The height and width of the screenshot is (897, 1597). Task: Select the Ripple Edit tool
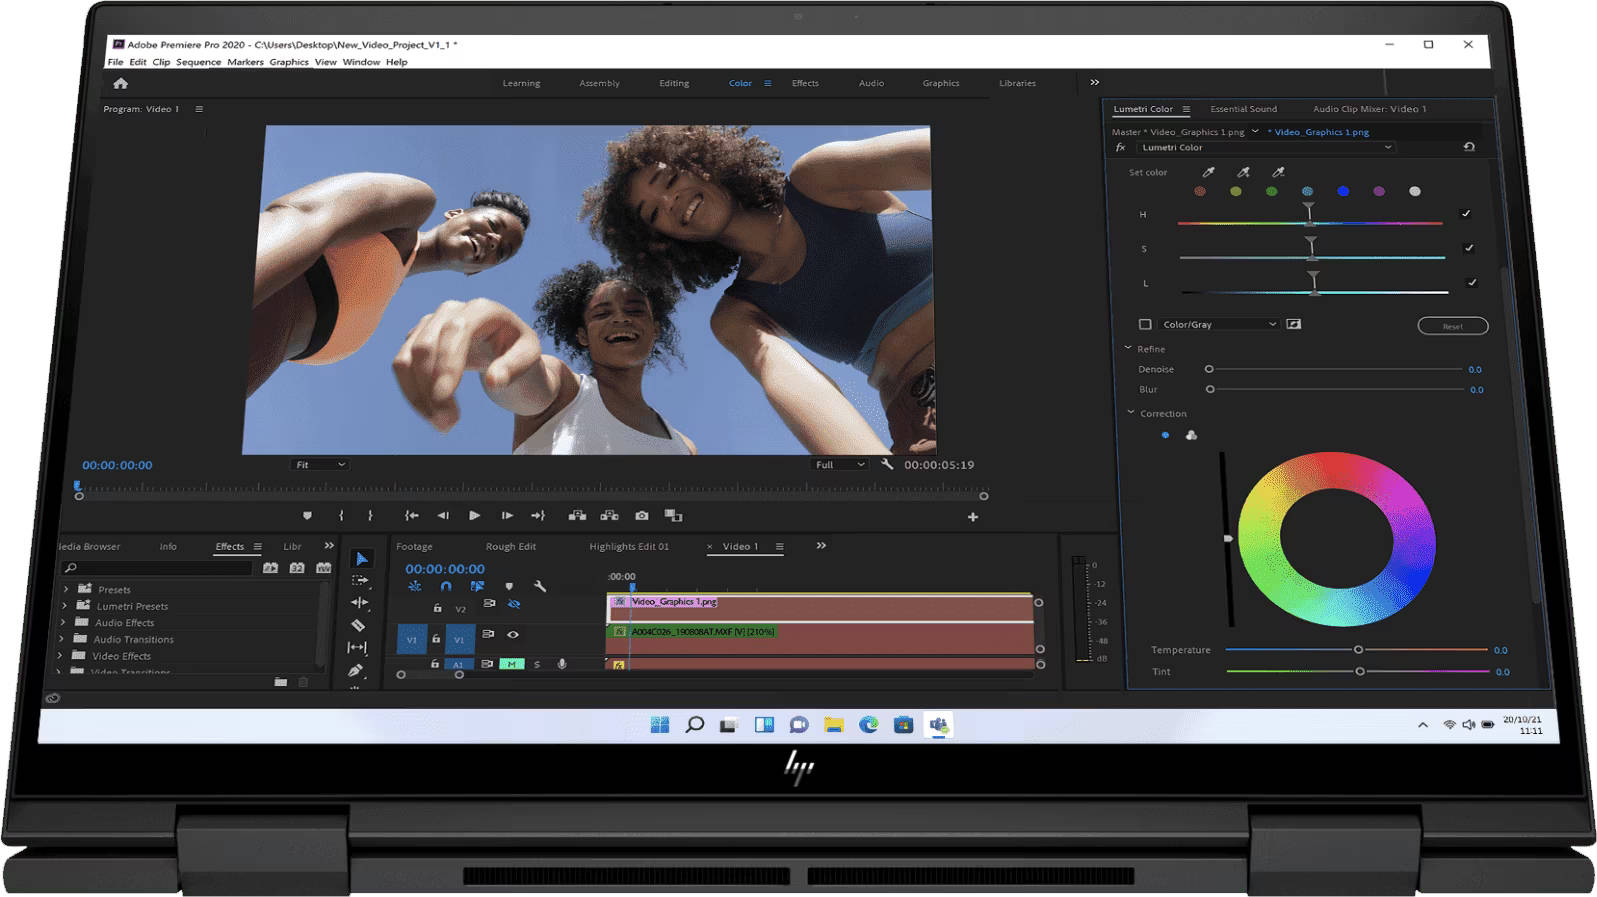coord(359,602)
